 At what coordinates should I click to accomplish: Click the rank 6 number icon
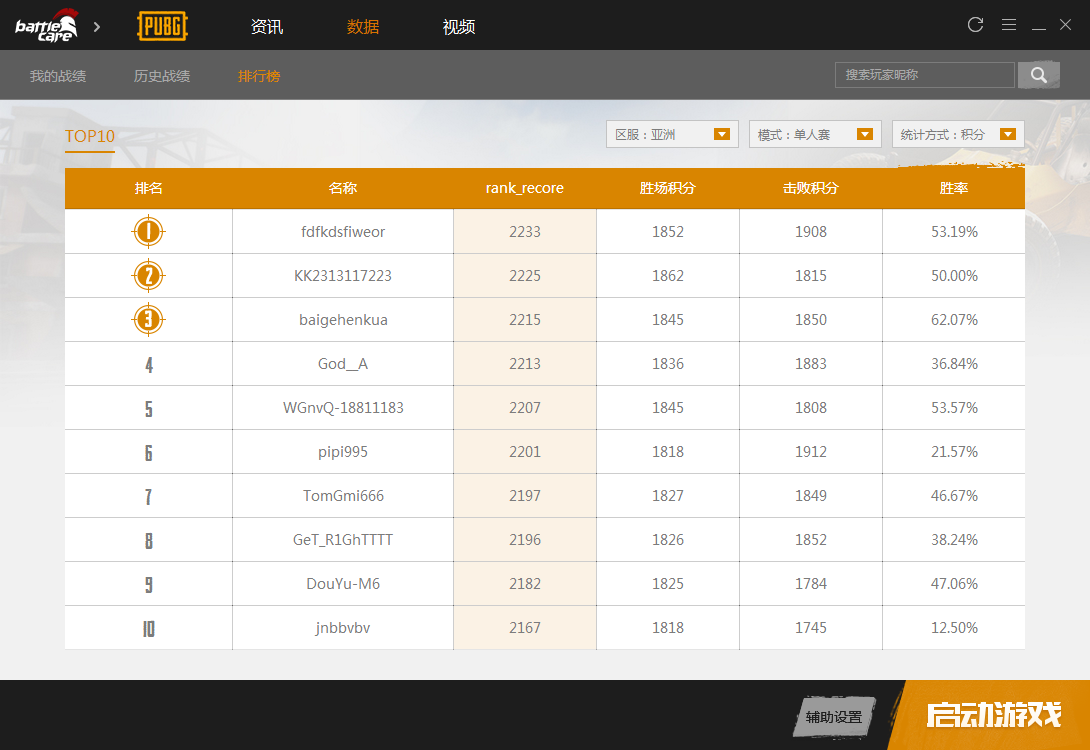(149, 453)
